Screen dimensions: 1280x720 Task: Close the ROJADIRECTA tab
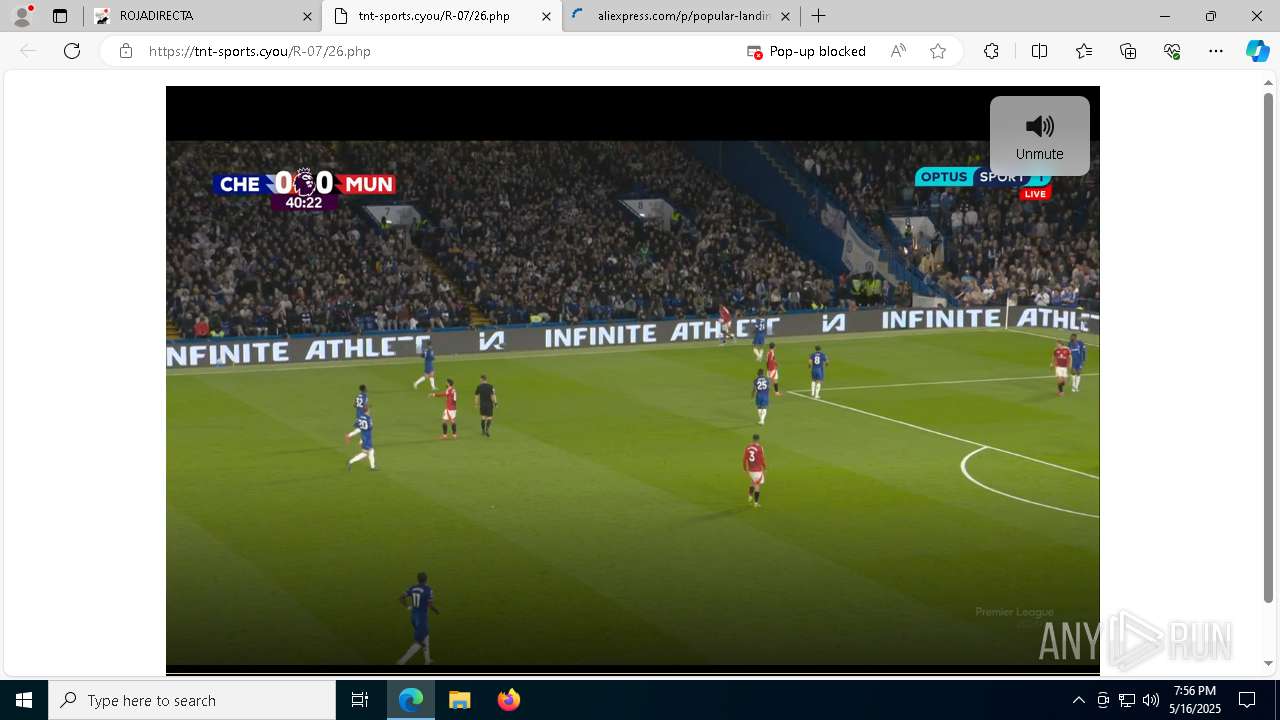[307, 16]
